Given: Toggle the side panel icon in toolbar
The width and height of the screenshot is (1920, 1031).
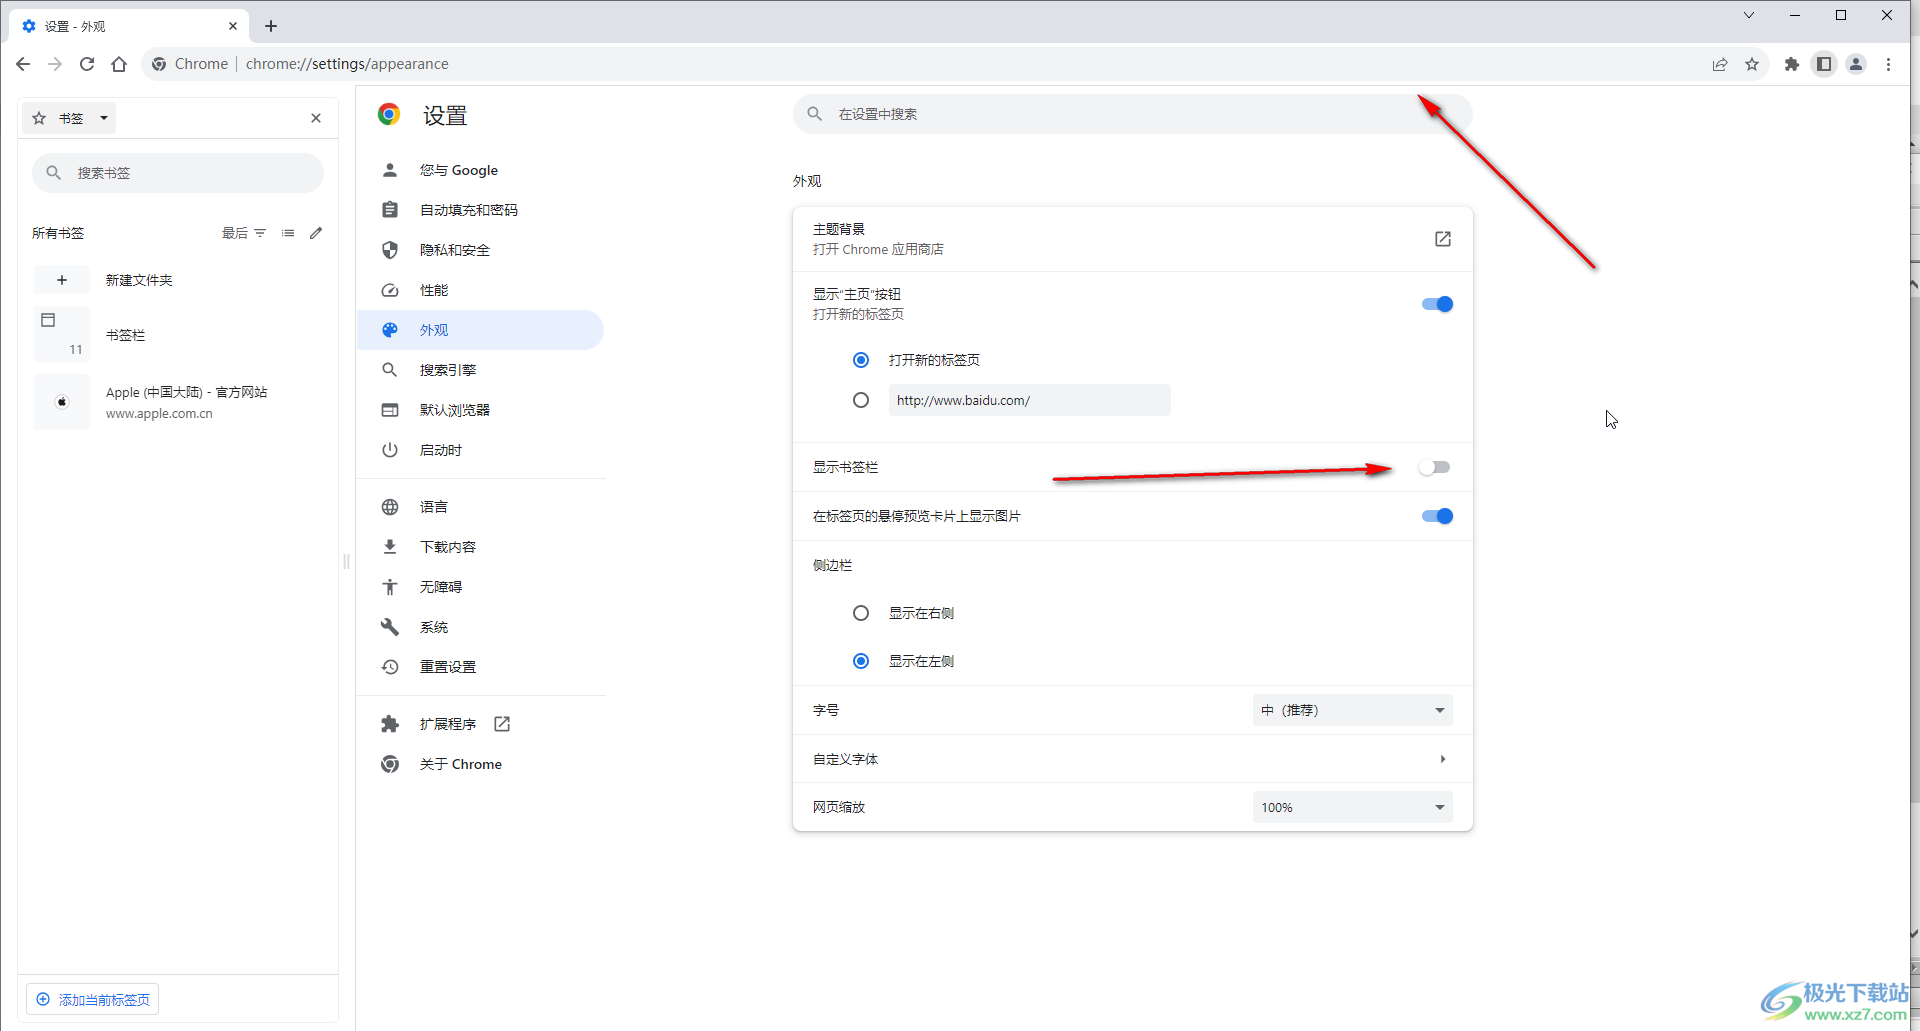Looking at the screenshot, I should (1824, 64).
